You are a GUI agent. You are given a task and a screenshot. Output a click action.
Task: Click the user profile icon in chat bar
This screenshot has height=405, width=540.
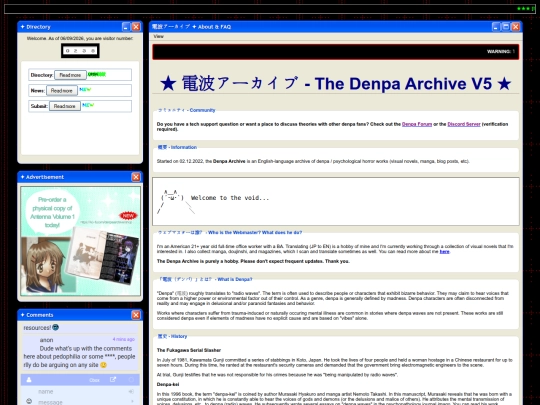tap(29, 380)
